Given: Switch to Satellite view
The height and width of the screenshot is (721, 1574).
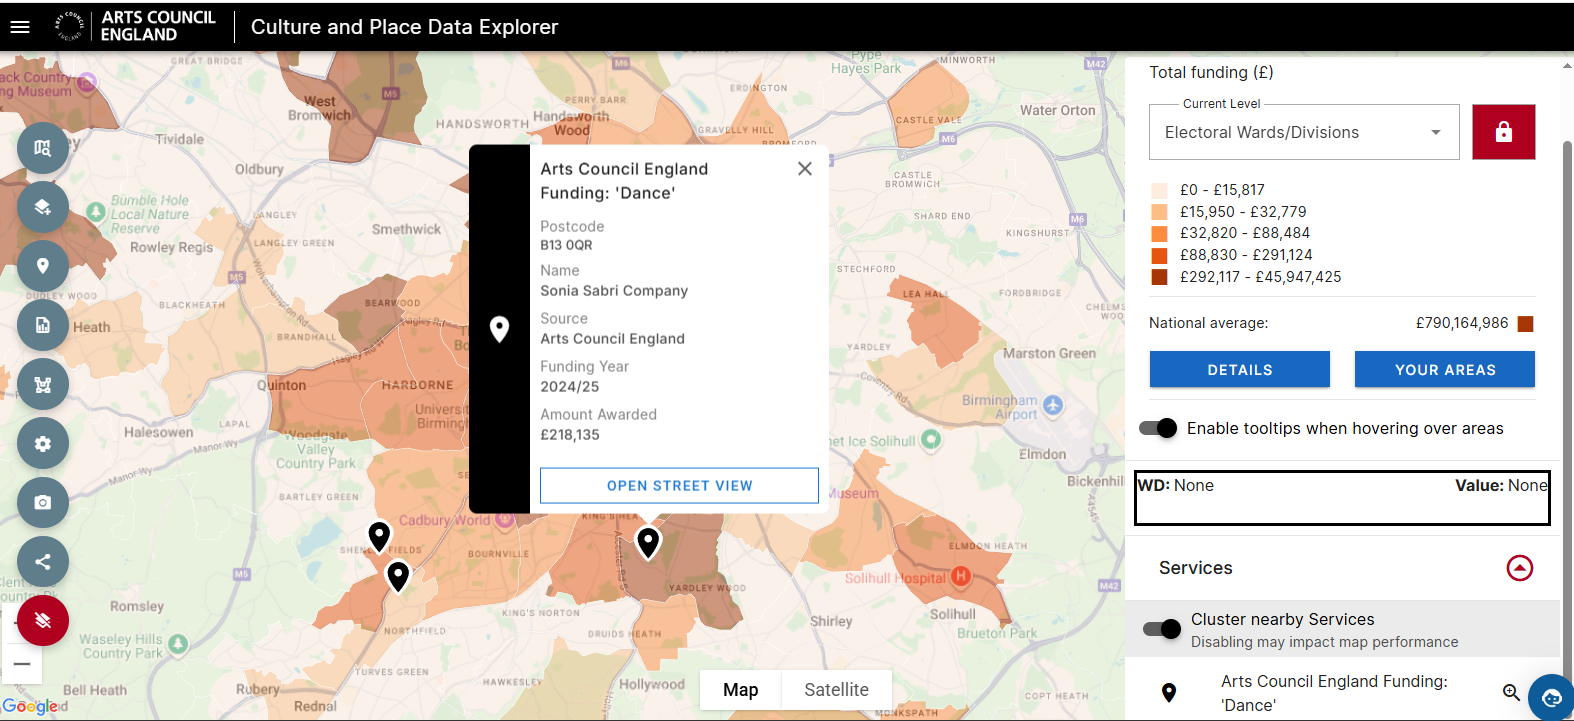Looking at the screenshot, I should tap(836, 690).
